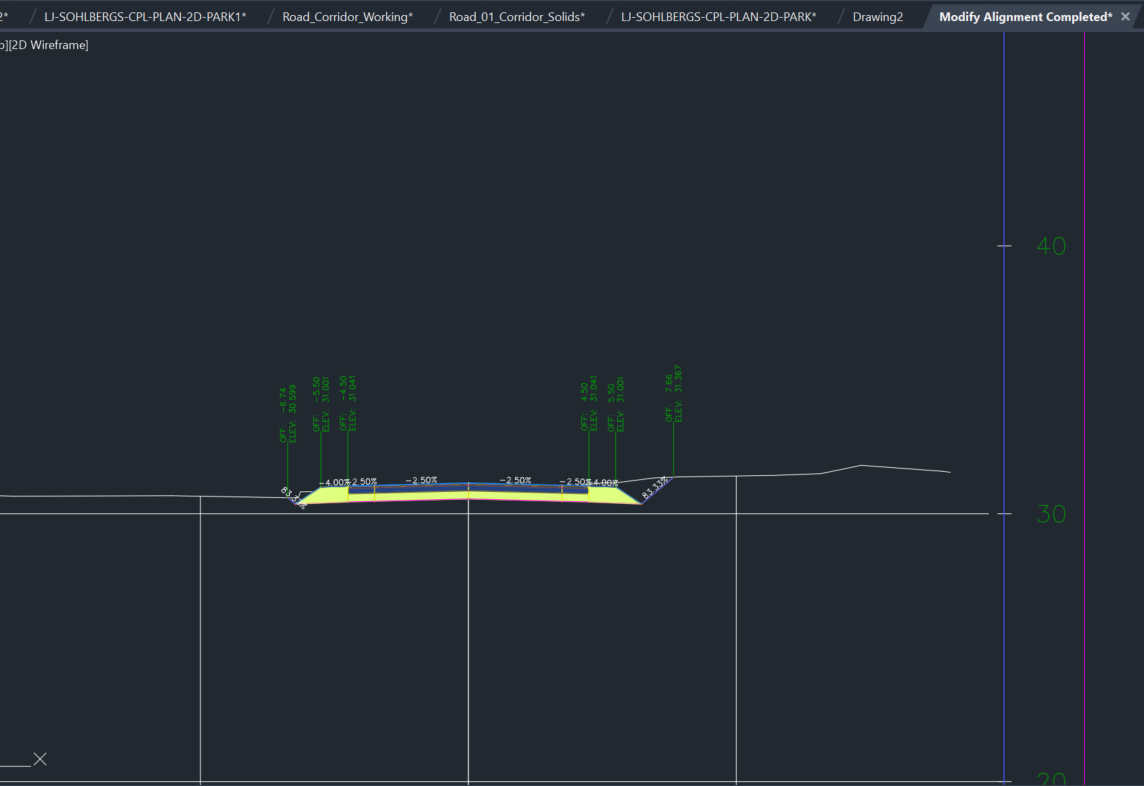Select the OFF 4.50 ELEV 31.041 label
This screenshot has height=786, width=1144.
[x=589, y=403]
